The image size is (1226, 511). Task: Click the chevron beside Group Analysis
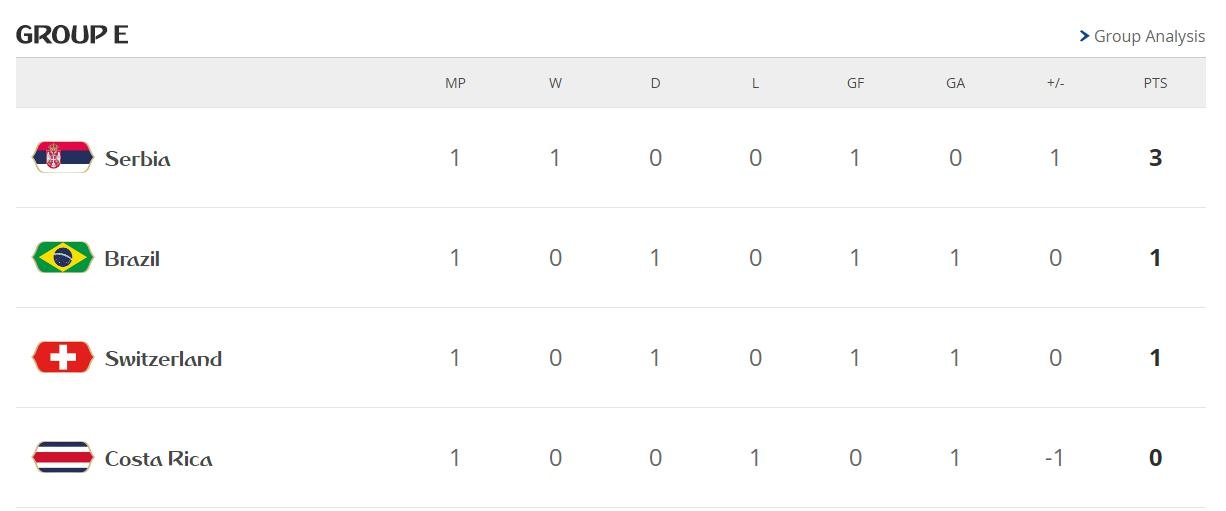pos(1084,36)
